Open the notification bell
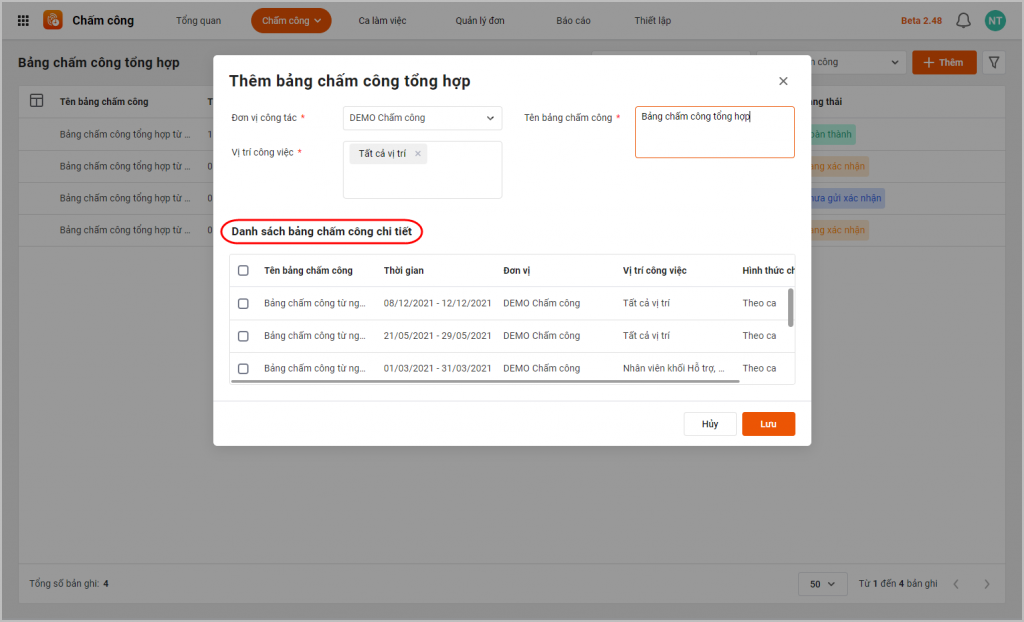This screenshot has height=622, width=1024. click(963, 20)
